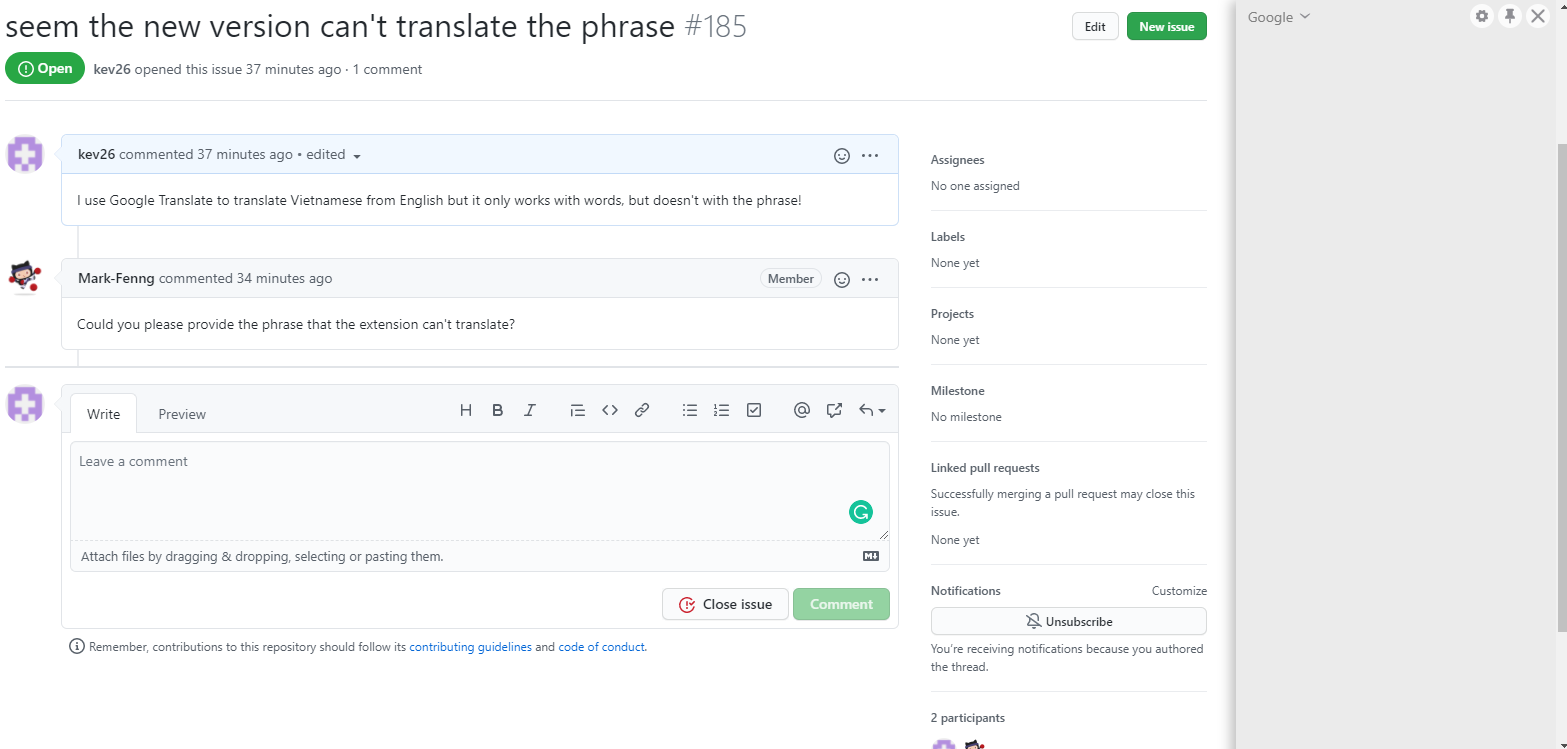1567x749 pixels.
Task: Switch to the Preview tab
Action: click(181, 413)
